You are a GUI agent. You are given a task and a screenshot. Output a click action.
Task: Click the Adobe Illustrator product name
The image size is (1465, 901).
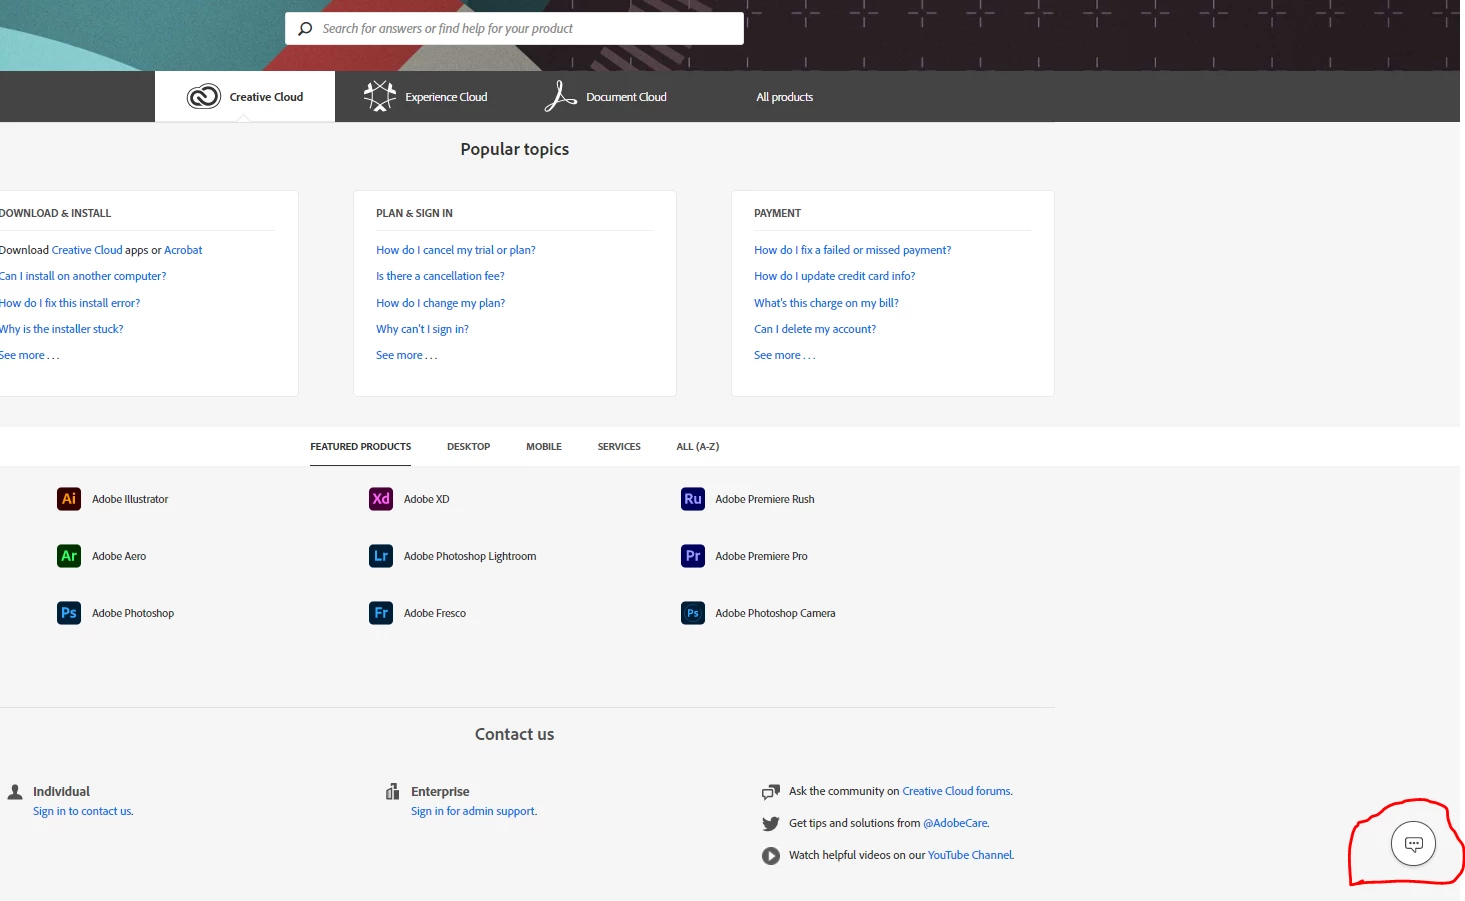[x=130, y=499]
